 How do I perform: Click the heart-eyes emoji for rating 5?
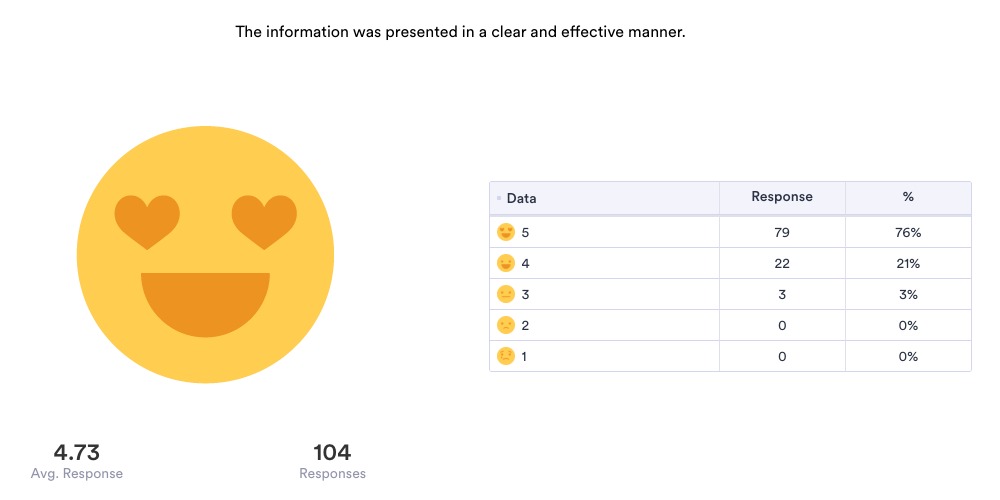coord(506,233)
